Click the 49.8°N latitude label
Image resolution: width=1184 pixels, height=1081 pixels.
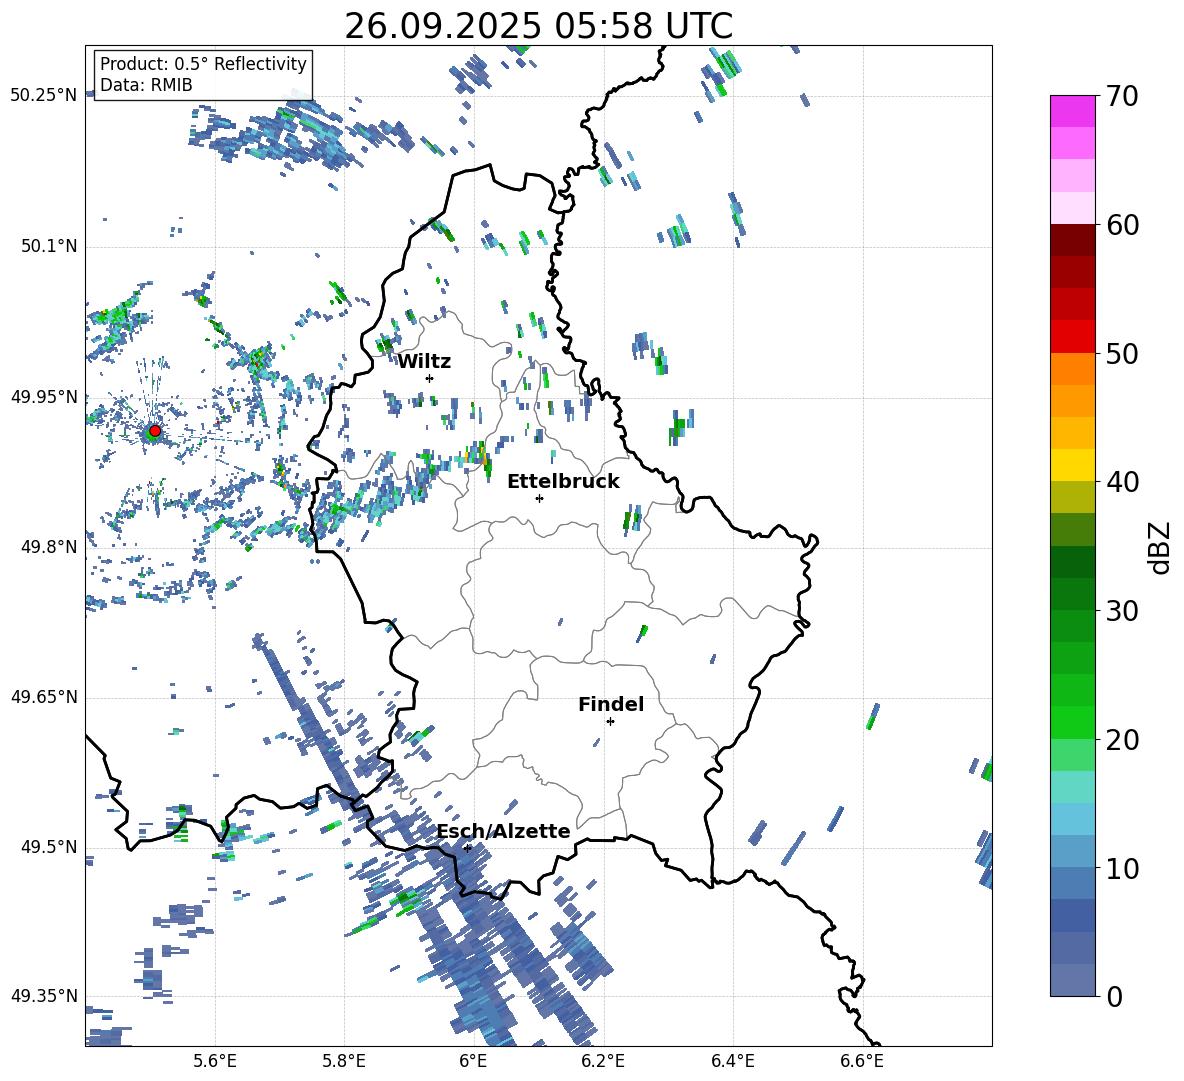(49, 547)
